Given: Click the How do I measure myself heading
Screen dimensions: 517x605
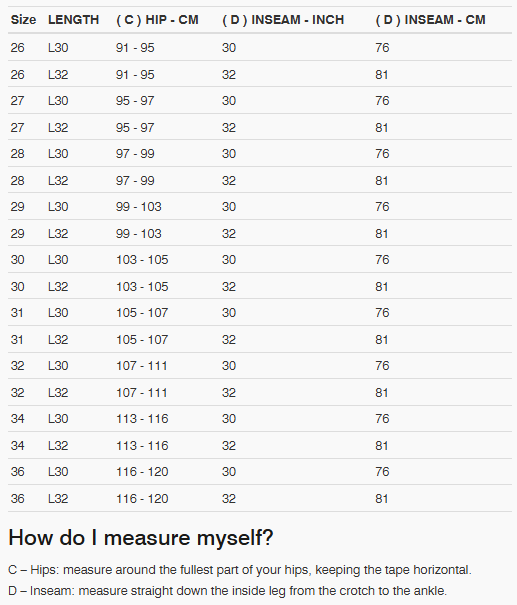Looking at the screenshot, I should tap(141, 538).
